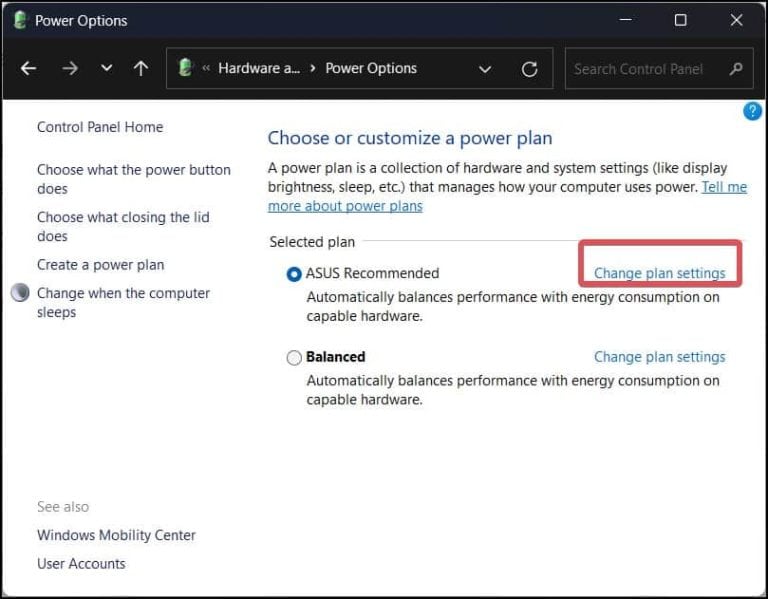Refresh the Power Options page
This screenshot has height=599, width=768.
click(x=530, y=69)
